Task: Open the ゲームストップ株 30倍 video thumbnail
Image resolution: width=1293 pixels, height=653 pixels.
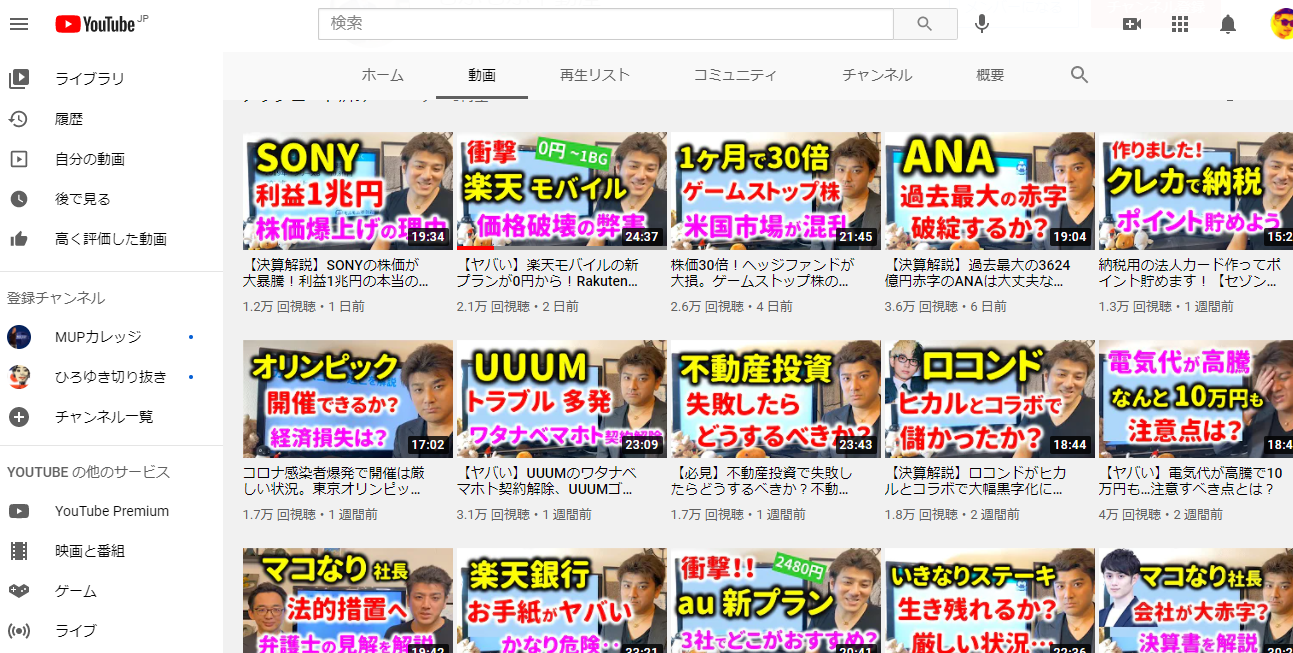Action: point(776,191)
